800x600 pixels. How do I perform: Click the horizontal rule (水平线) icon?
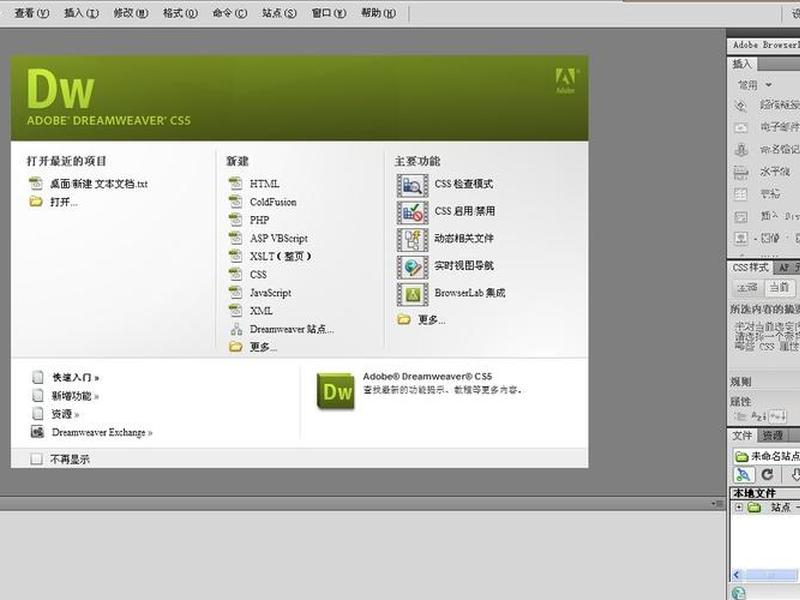coord(741,172)
